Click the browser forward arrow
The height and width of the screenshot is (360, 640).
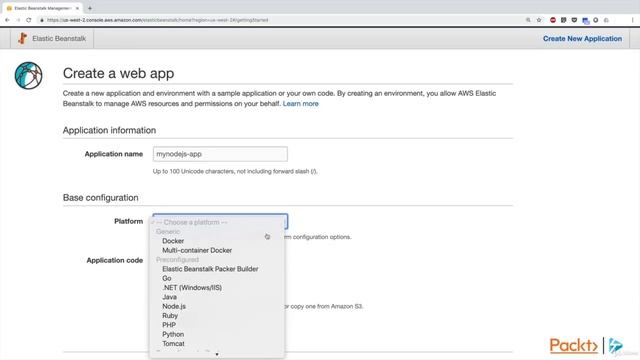[x=18, y=20]
